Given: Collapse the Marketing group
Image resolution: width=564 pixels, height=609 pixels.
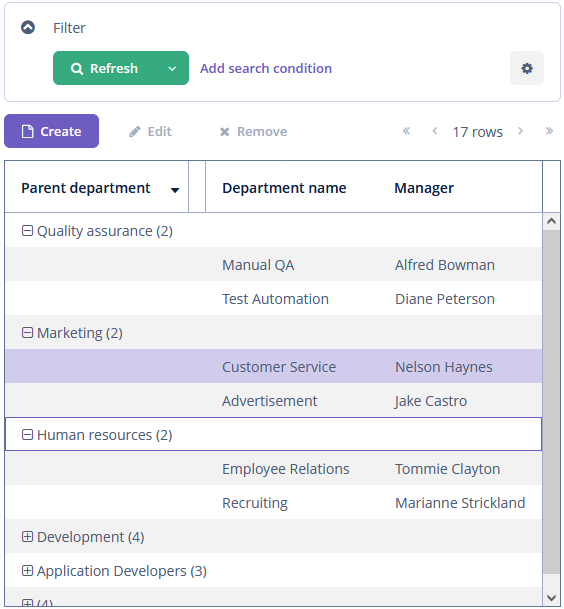Looking at the screenshot, I should tap(27, 333).
